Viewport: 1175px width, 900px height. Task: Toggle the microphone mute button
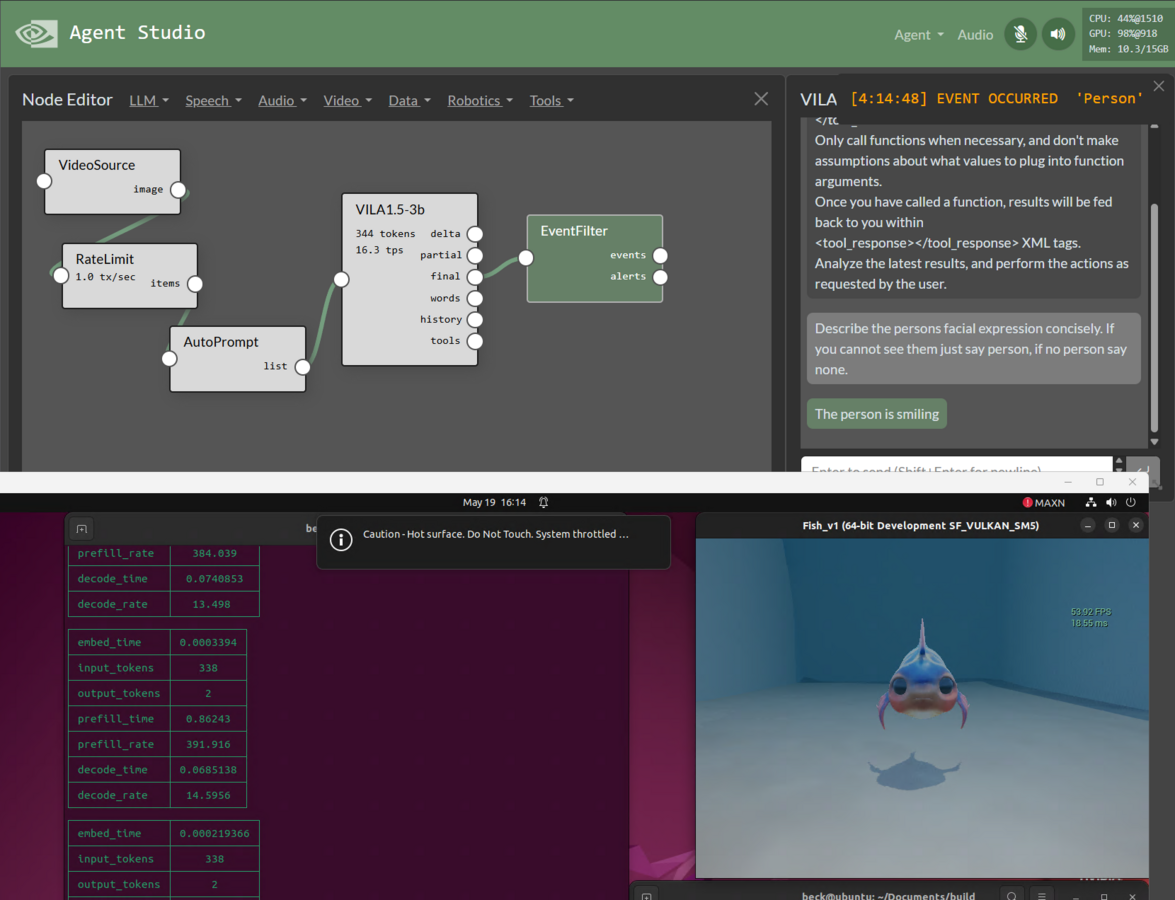1020,34
